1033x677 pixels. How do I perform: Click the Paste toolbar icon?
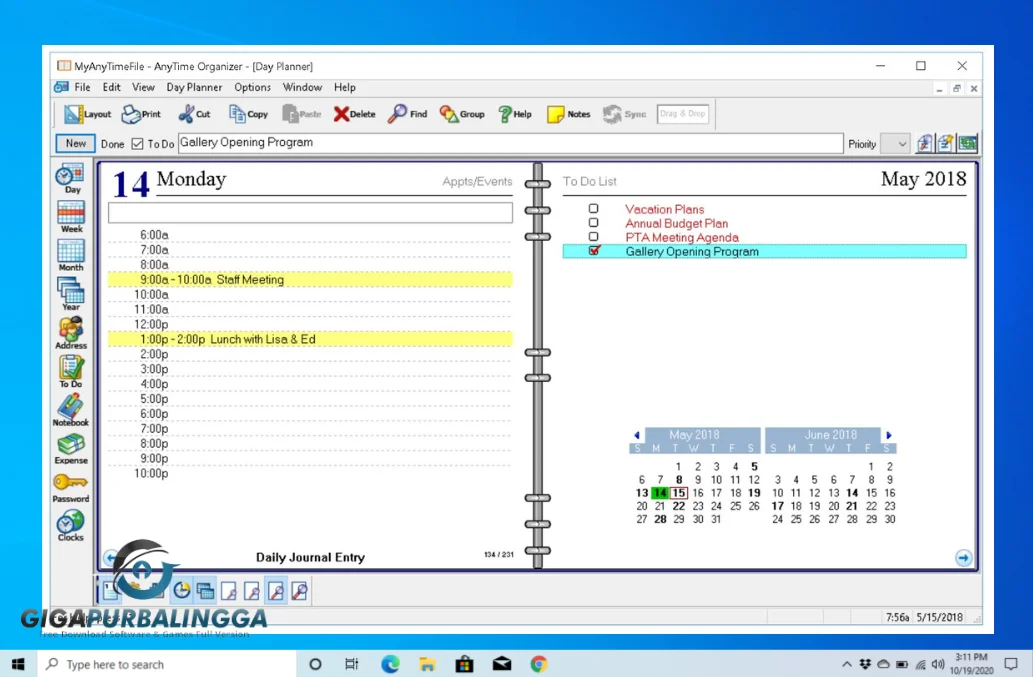click(x=302, y=114)
